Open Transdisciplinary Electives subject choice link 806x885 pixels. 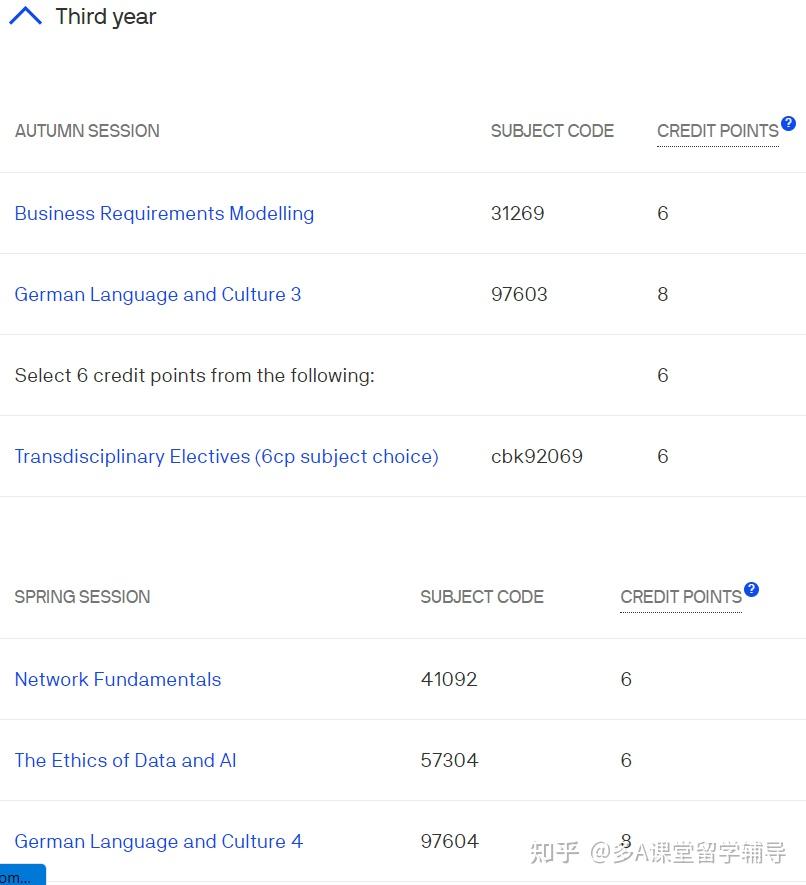(226, 457)
